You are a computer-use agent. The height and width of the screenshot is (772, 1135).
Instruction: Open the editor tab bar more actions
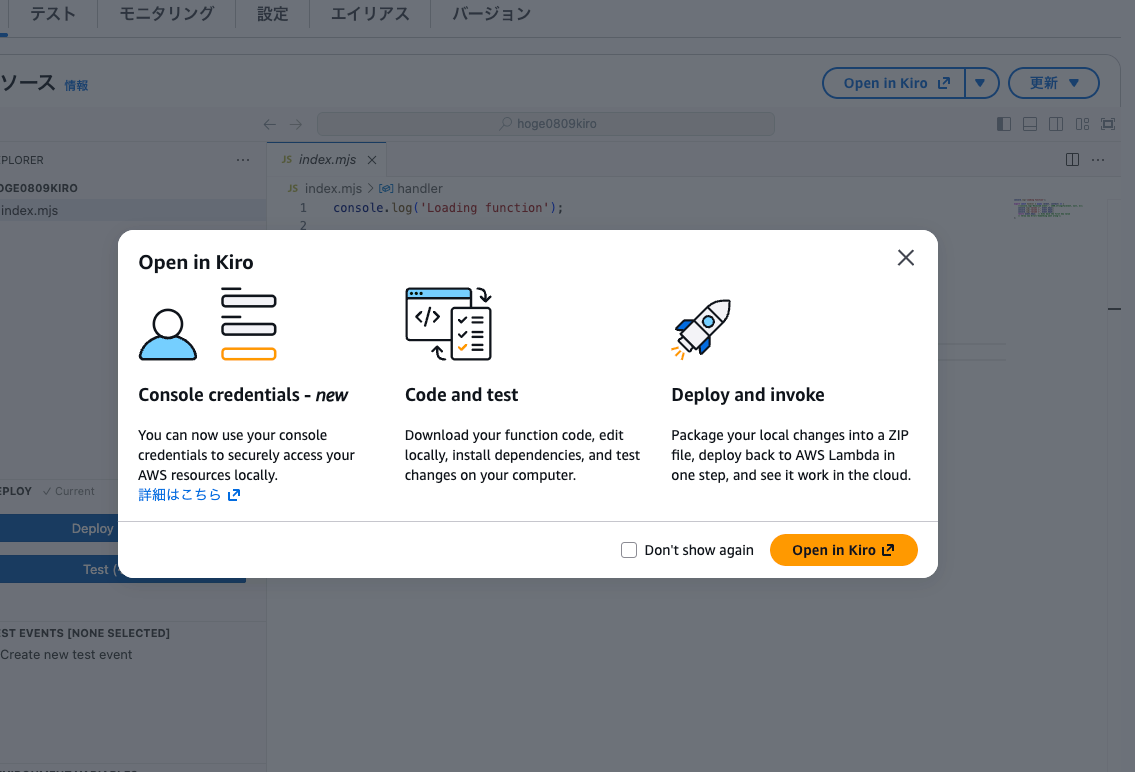pyautogui.click(x=1098, y=160)
